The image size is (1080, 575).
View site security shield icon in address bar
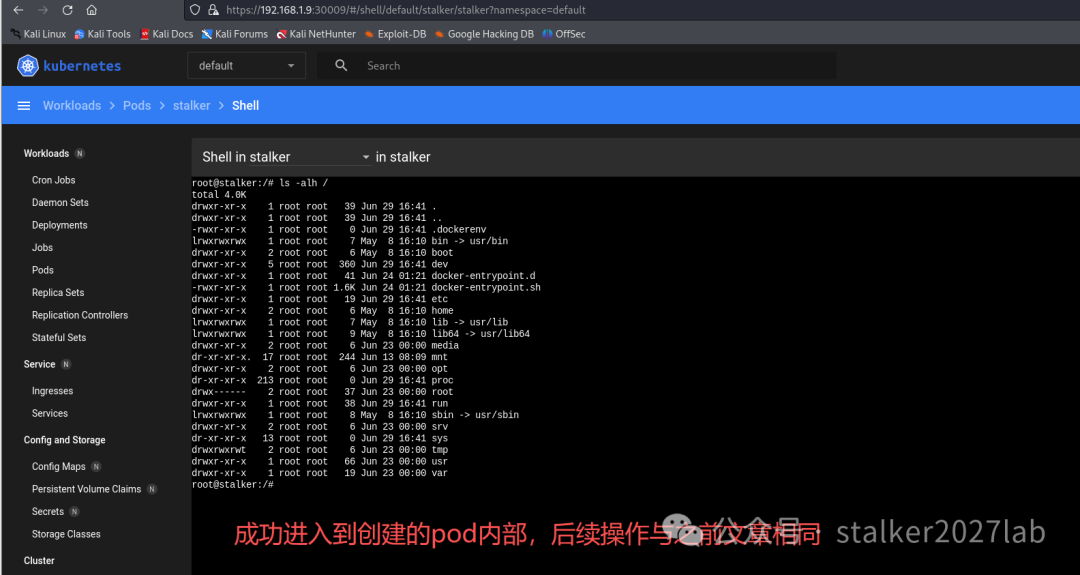pyautogui.click(x=195, y=10)
